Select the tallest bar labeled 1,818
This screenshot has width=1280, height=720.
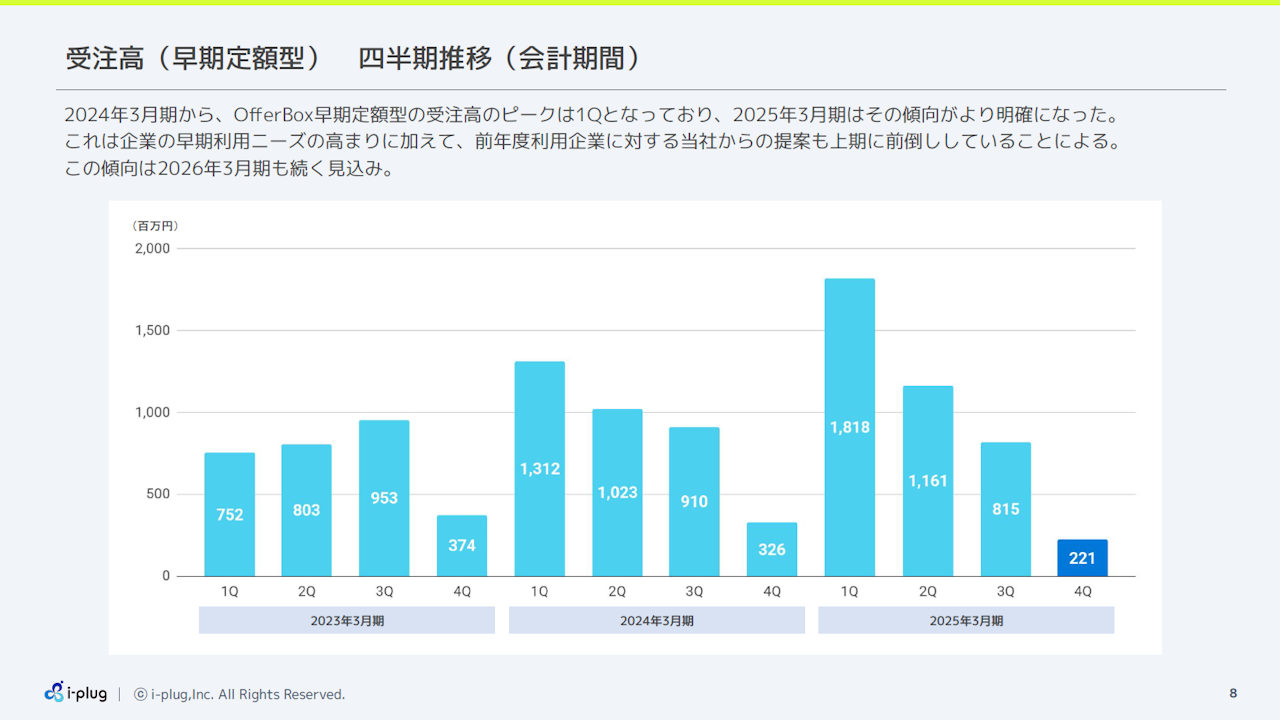pyautogui.click(x=849, y=427)
